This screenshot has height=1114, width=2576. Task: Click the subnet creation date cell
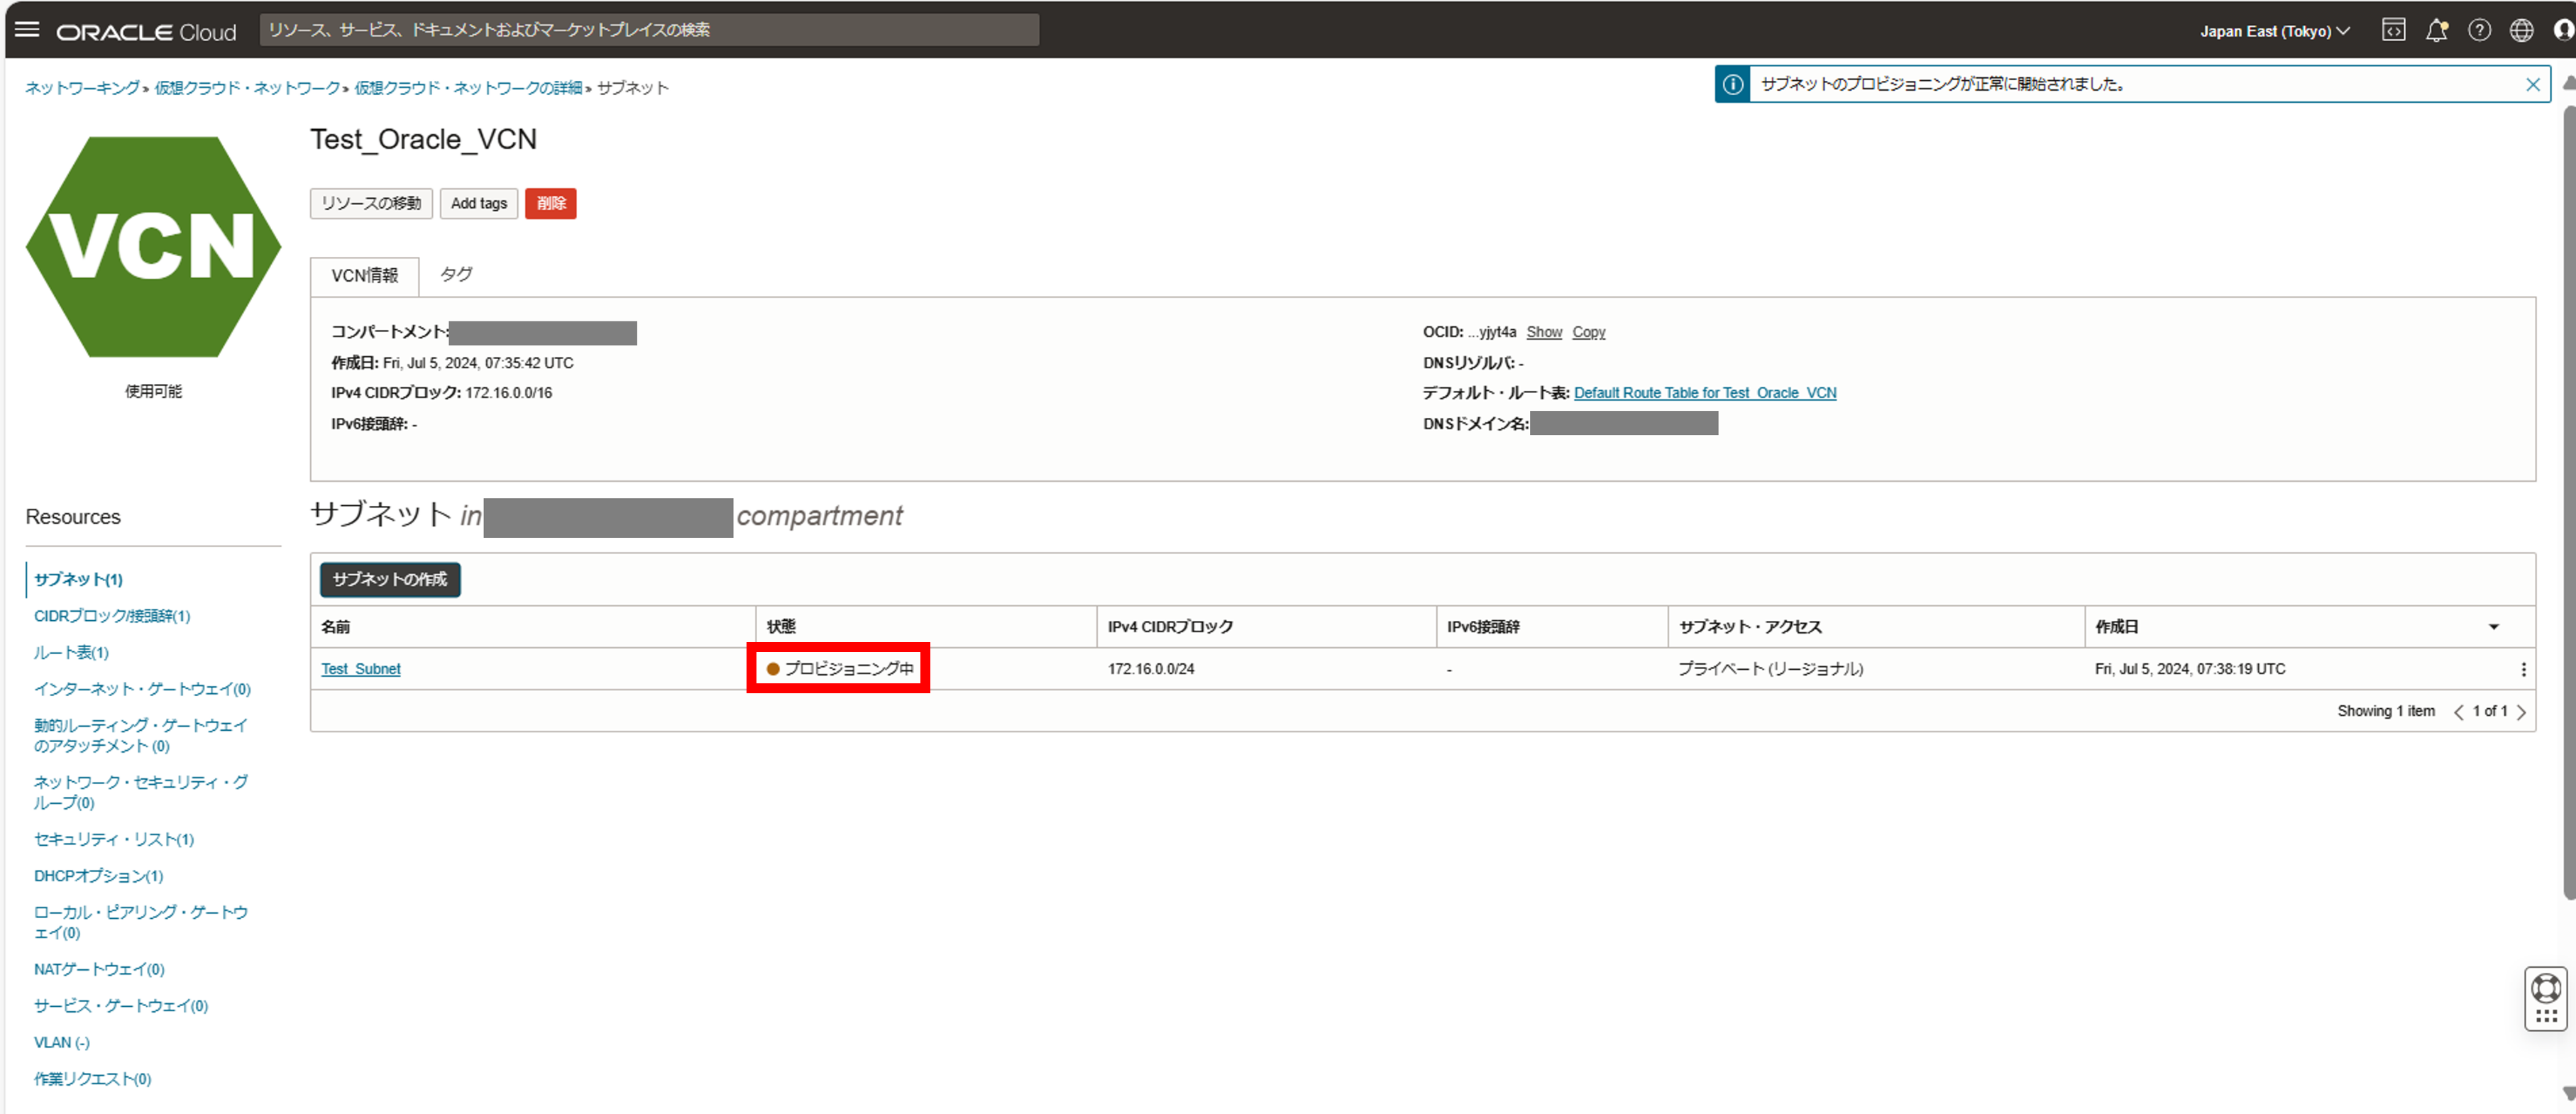tap(2190, 669)
